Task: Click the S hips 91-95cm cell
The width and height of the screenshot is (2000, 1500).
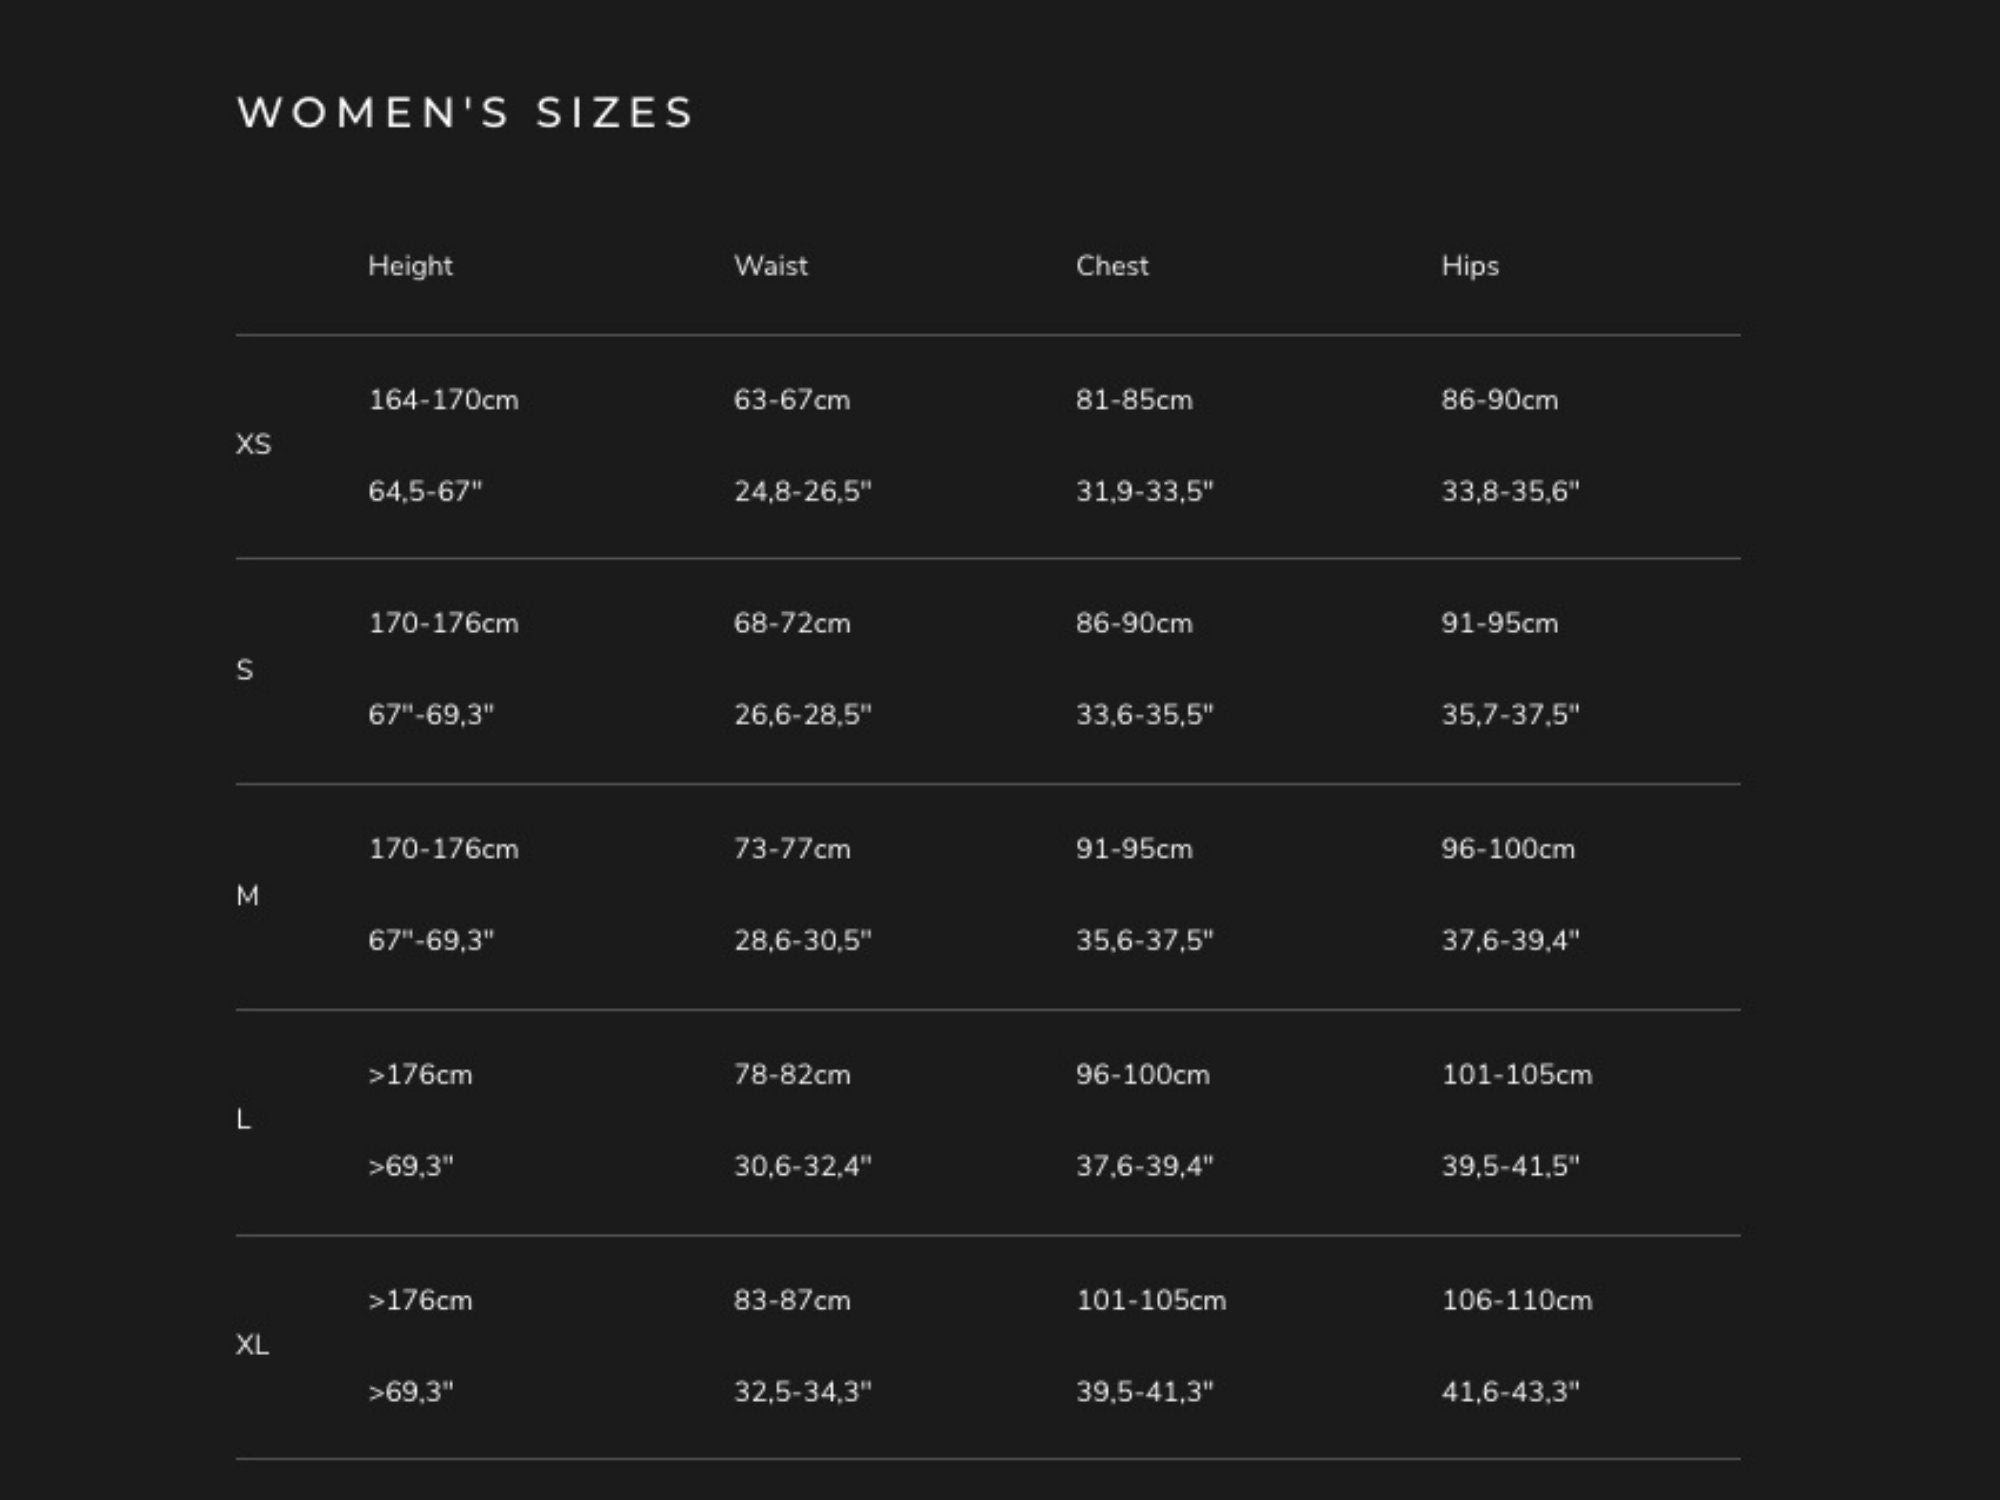Action: (1499, 624)
